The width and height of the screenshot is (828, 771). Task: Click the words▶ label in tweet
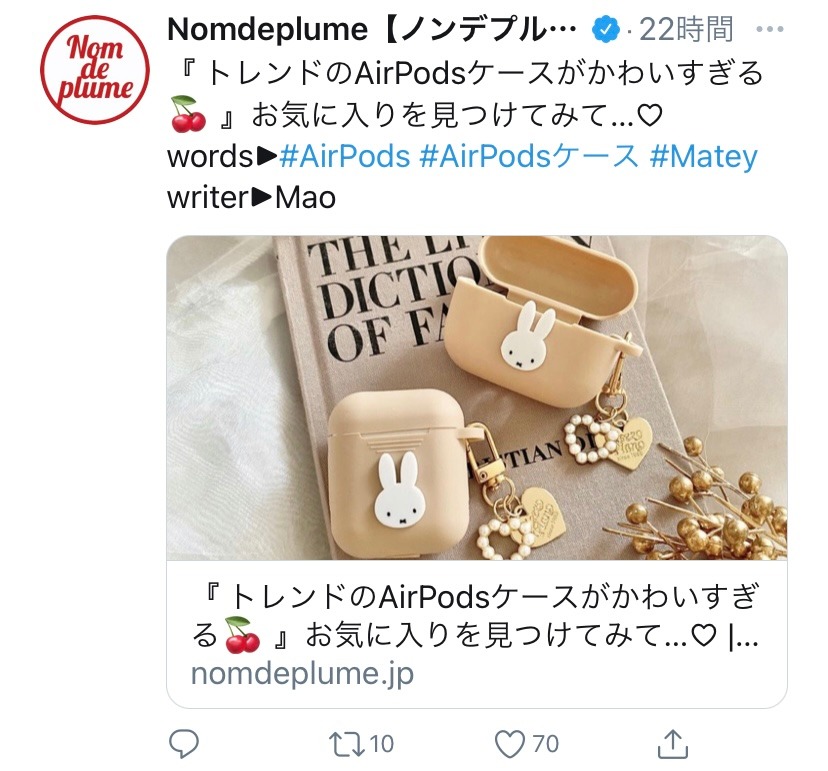(222, 157)
